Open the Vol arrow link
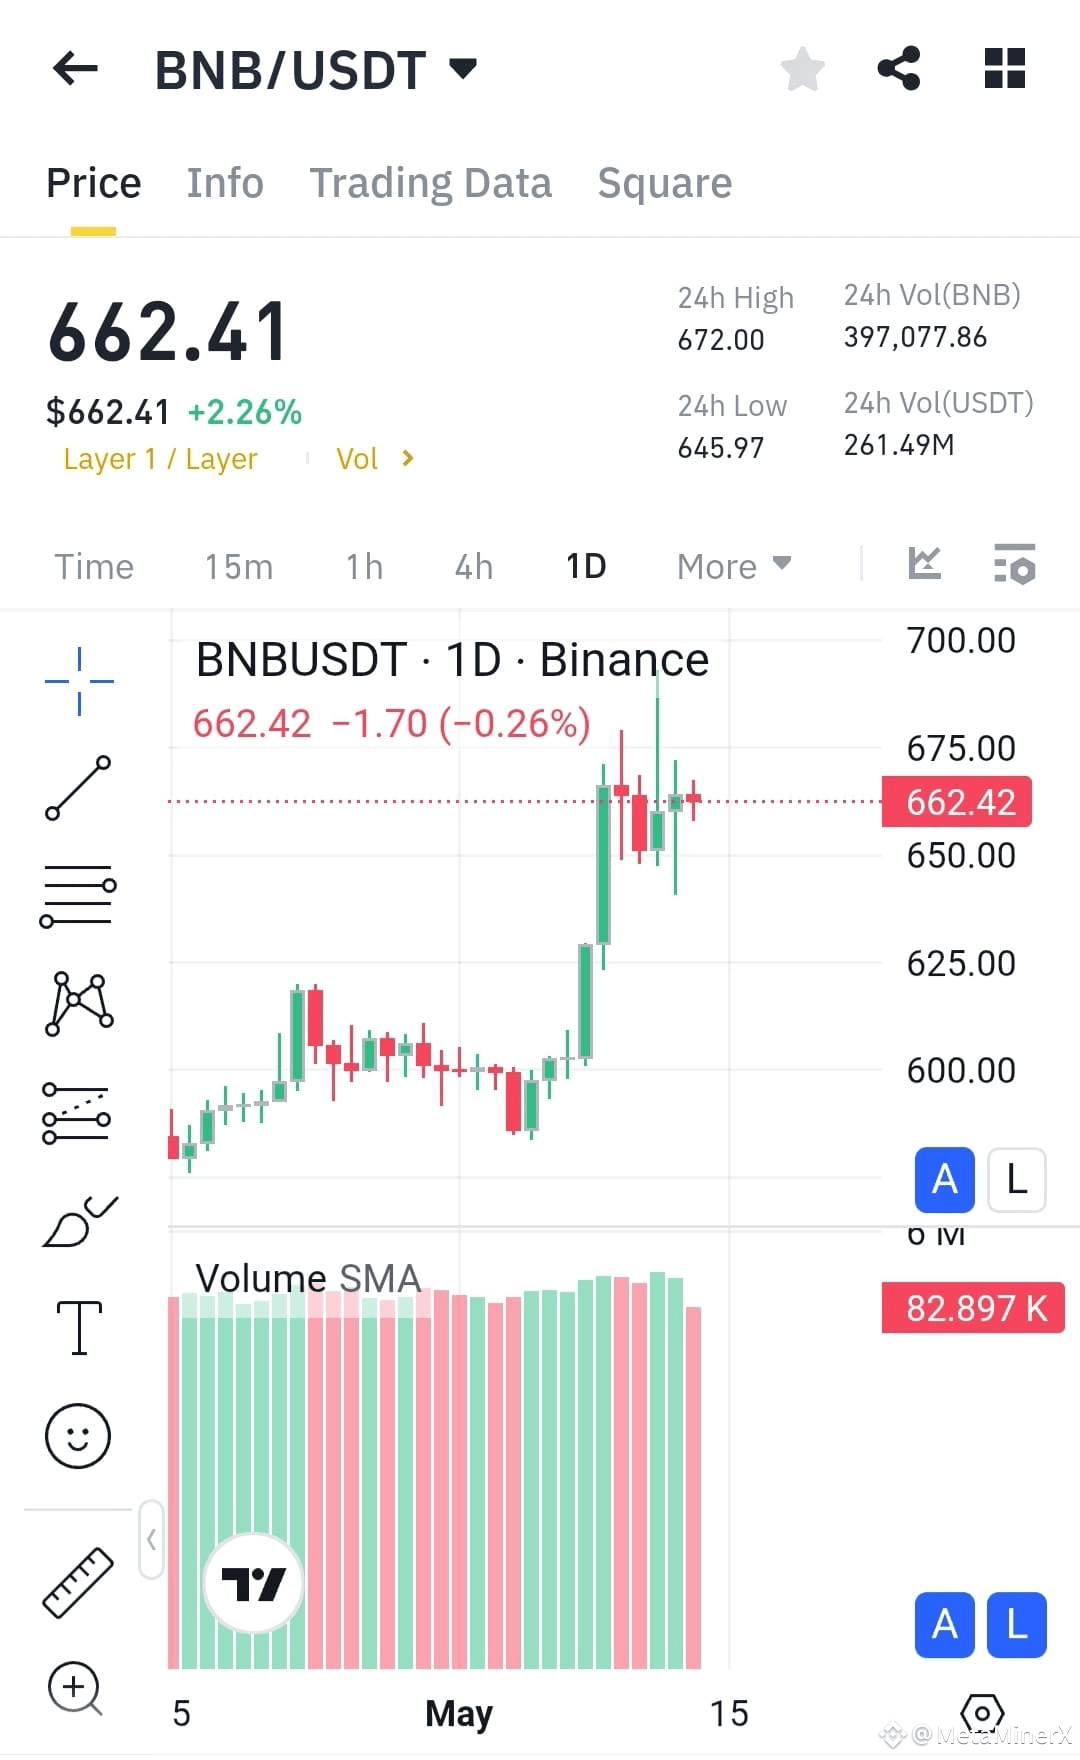The height and width of the screenshot is (1760, 1080). (x=375, y=459)
